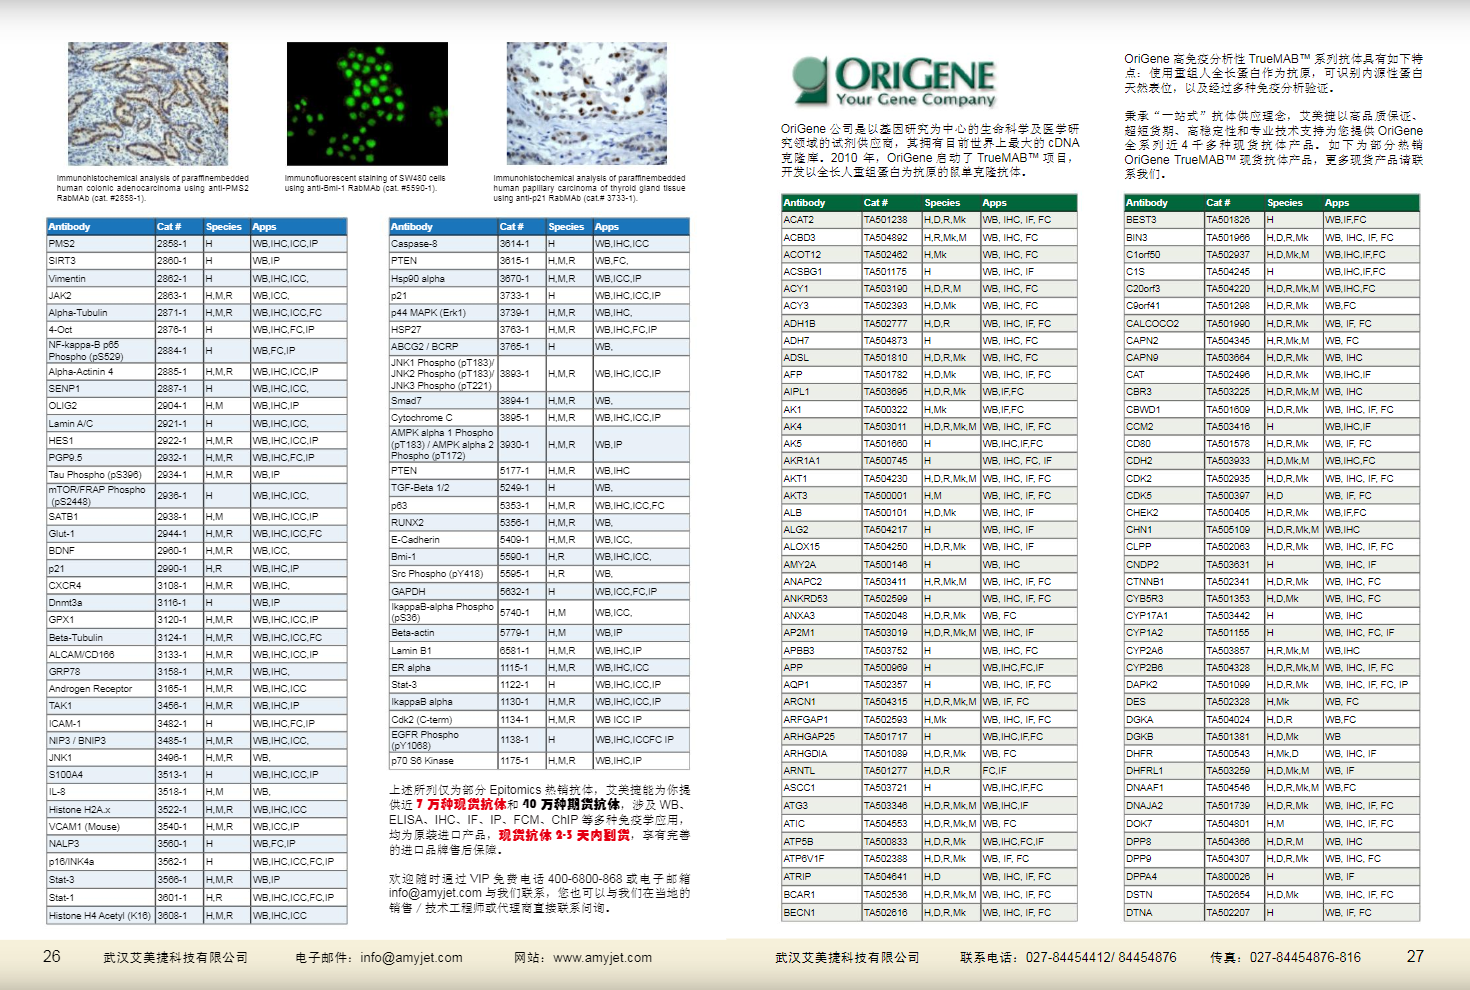This screenshot has height=990, width=1470.
Task: Click the anti-p21 thyroid gland image
Action: tap(586, 103)
